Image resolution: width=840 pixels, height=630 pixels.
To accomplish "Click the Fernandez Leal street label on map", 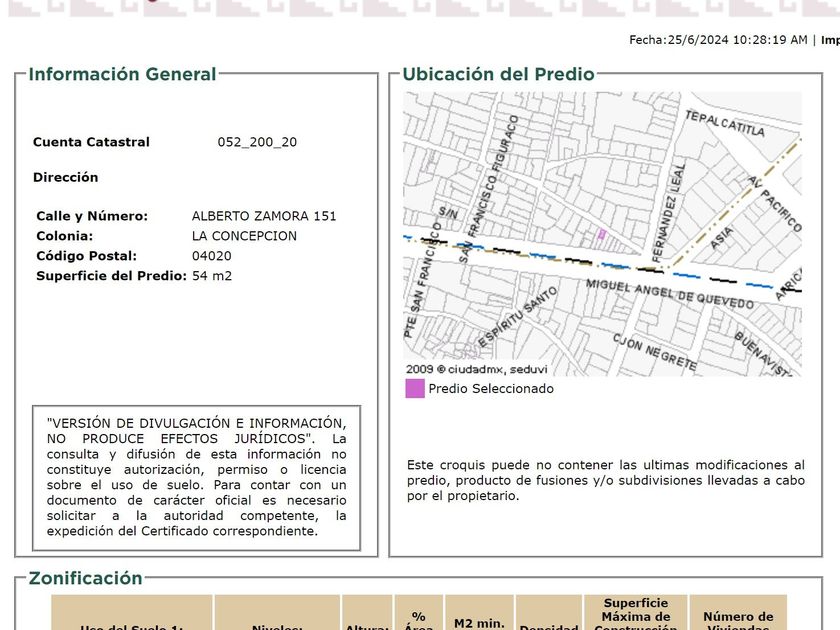I will tap(677, 204).
